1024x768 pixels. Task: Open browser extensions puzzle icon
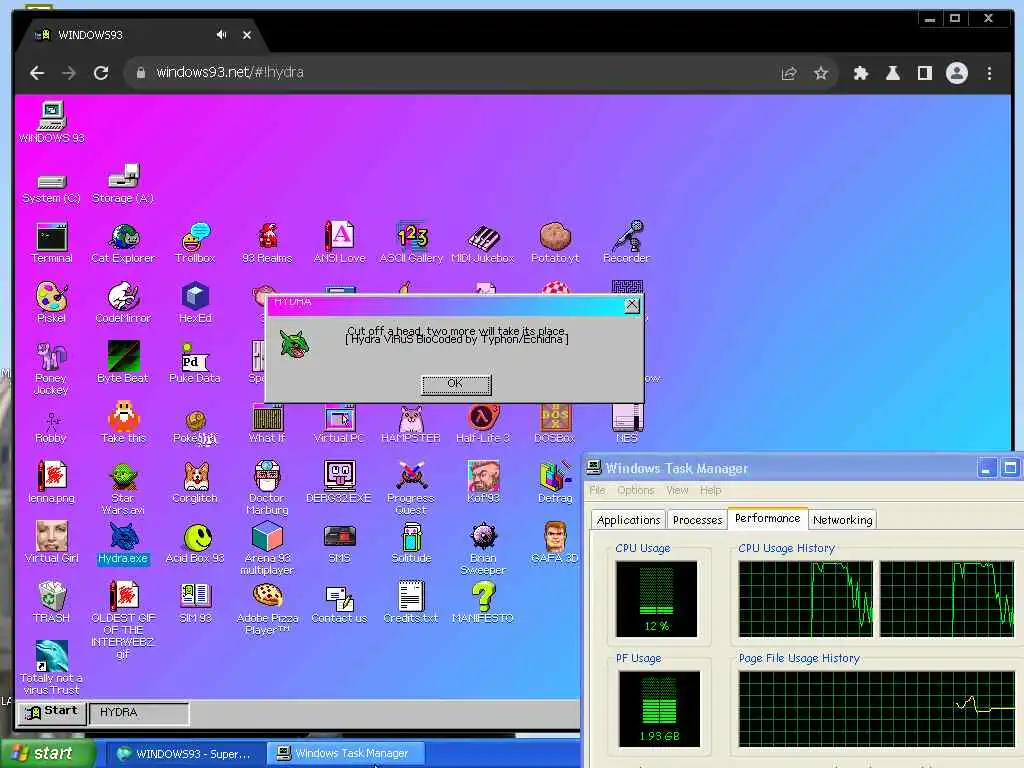click(860, 73)
